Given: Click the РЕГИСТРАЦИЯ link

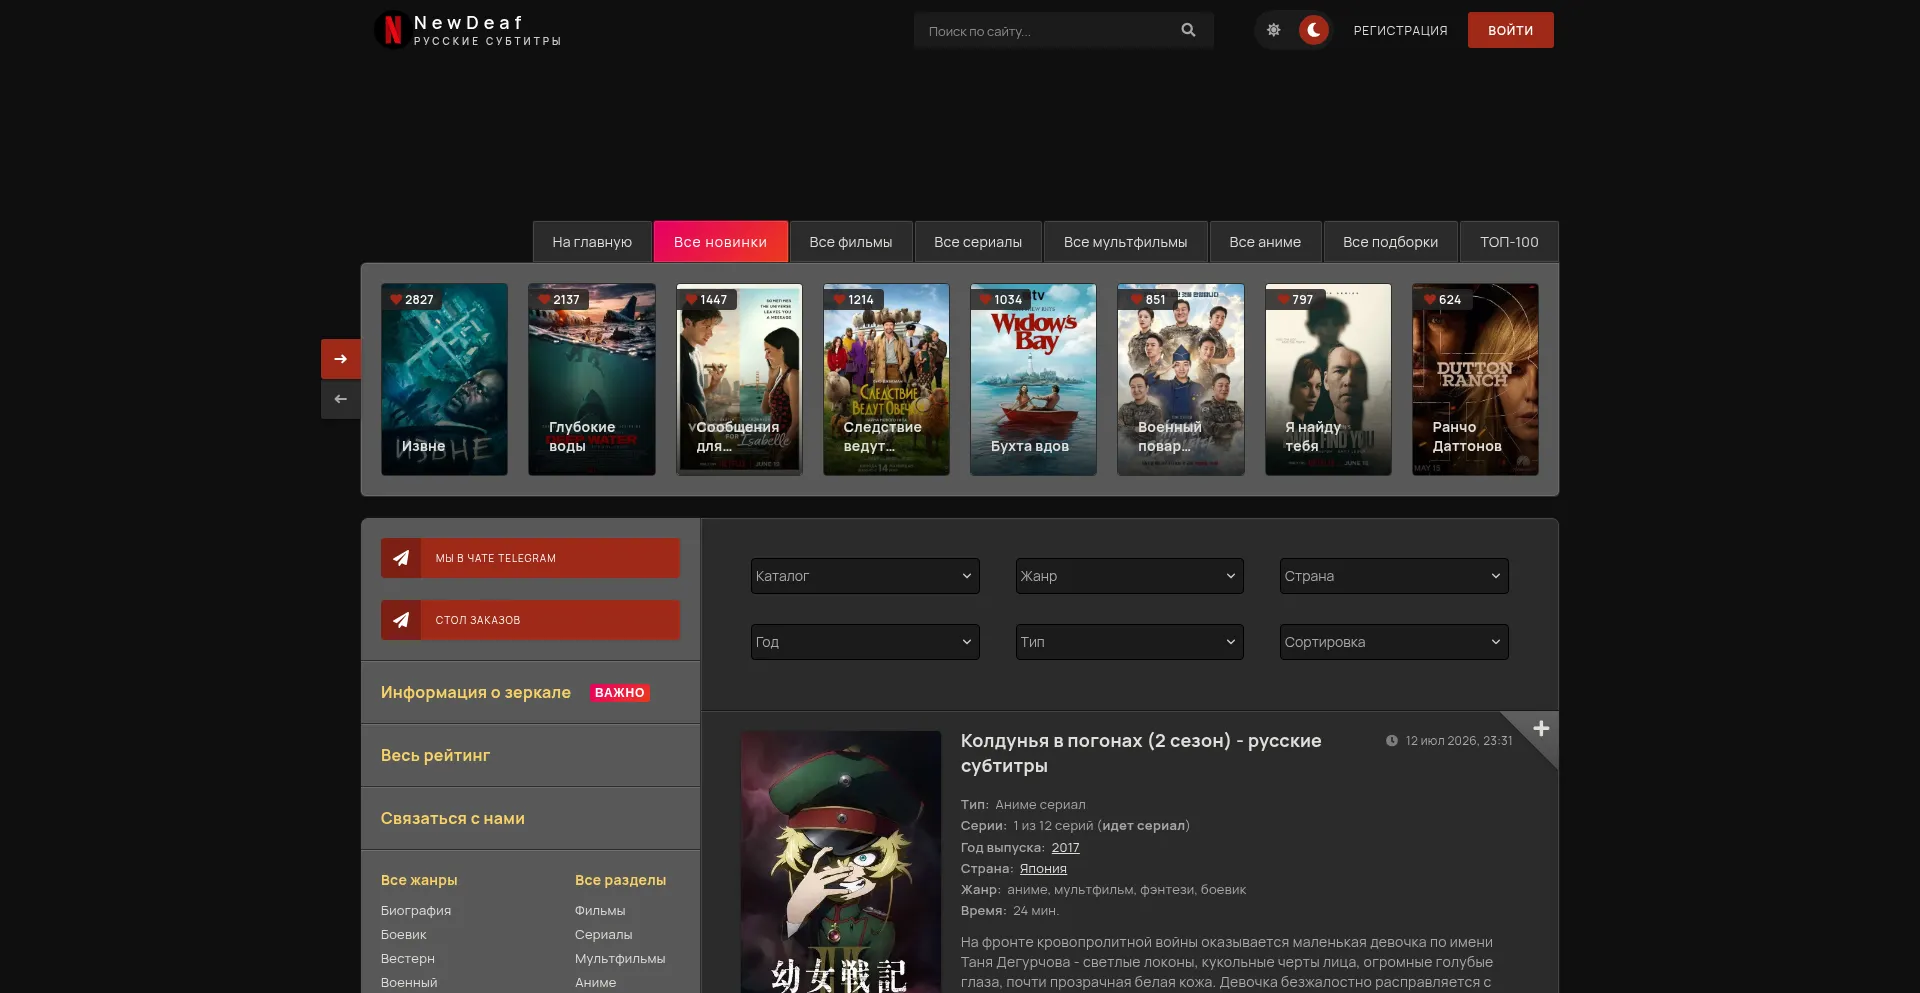Looking at the screenshot, I should pos(1401,31).
